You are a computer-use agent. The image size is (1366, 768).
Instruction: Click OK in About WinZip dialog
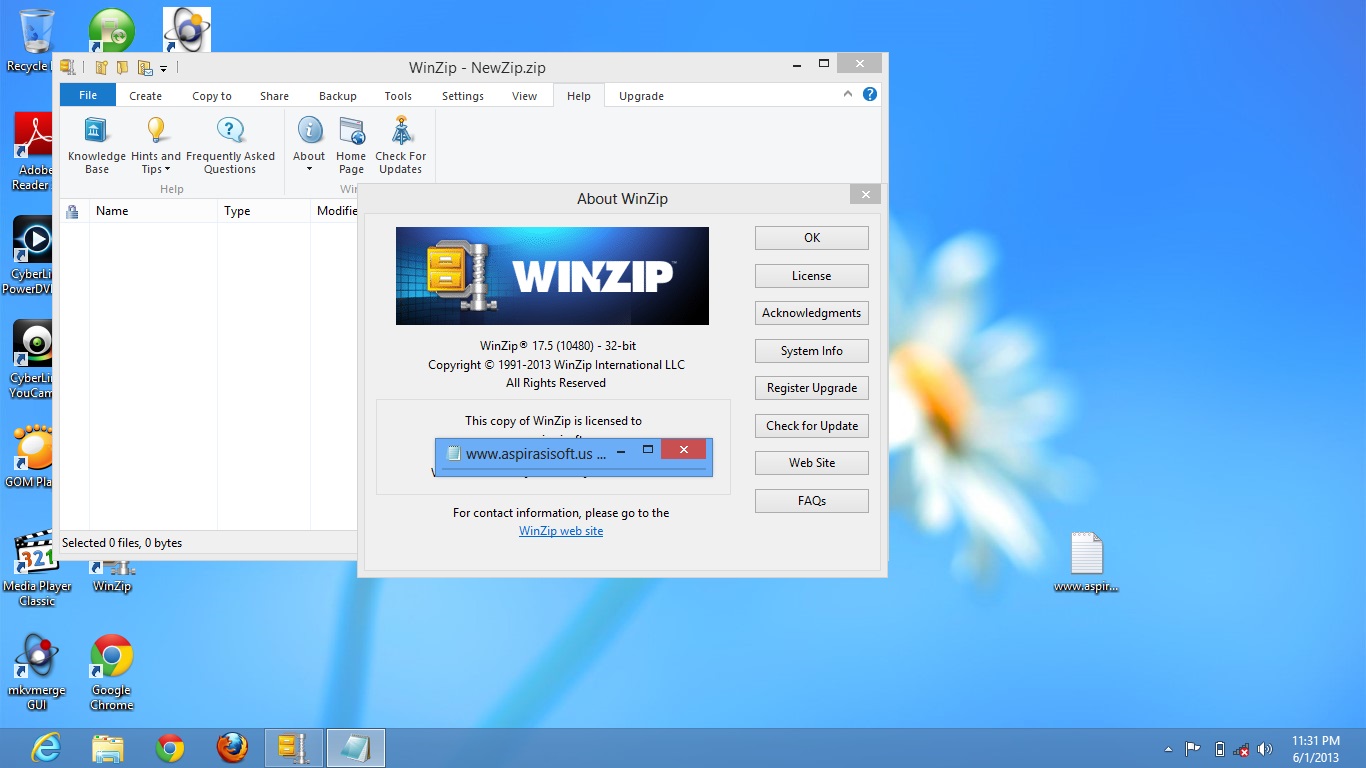pyautogui.click(x=812, y=238)
